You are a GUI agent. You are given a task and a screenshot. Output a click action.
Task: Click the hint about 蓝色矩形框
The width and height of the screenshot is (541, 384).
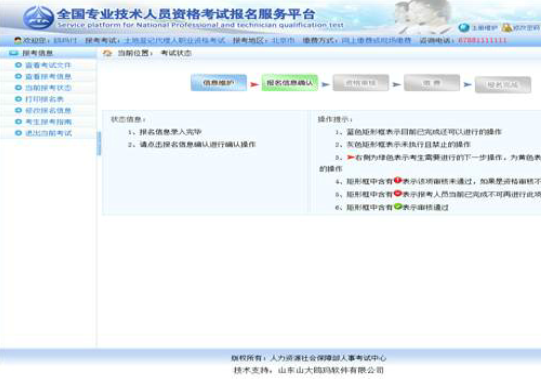click(x=418, y=132)
